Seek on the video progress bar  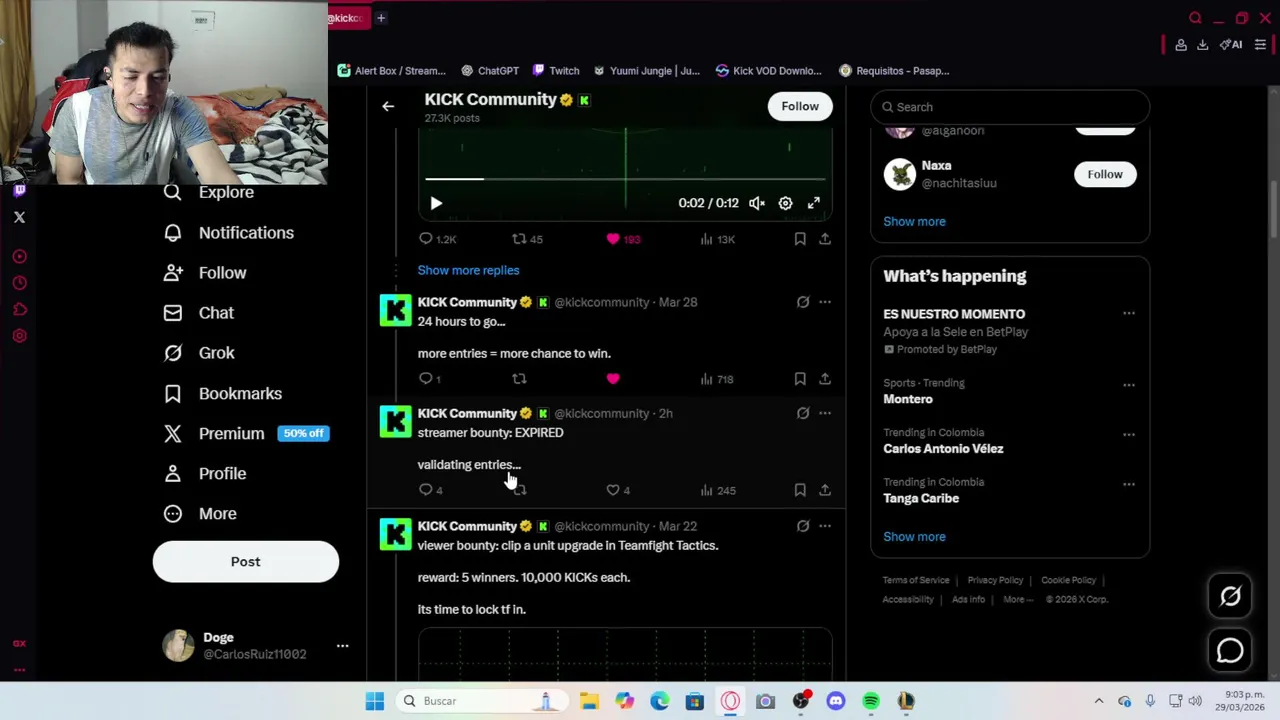point(625,179)
